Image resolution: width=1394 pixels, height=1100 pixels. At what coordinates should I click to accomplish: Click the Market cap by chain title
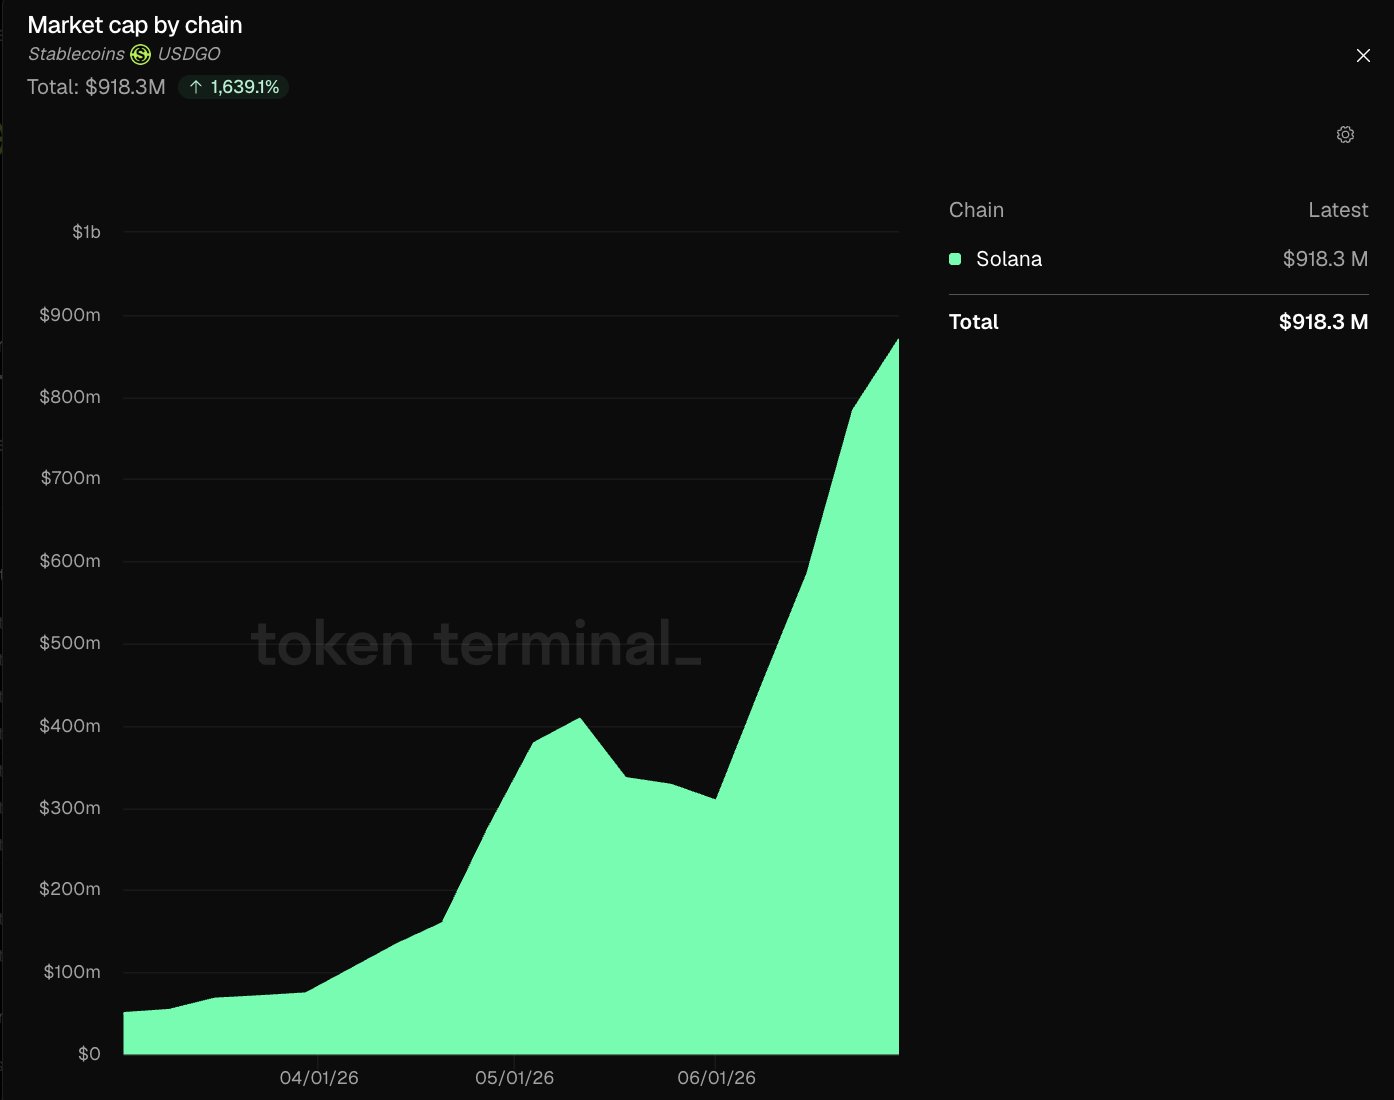tap(135, 25)
